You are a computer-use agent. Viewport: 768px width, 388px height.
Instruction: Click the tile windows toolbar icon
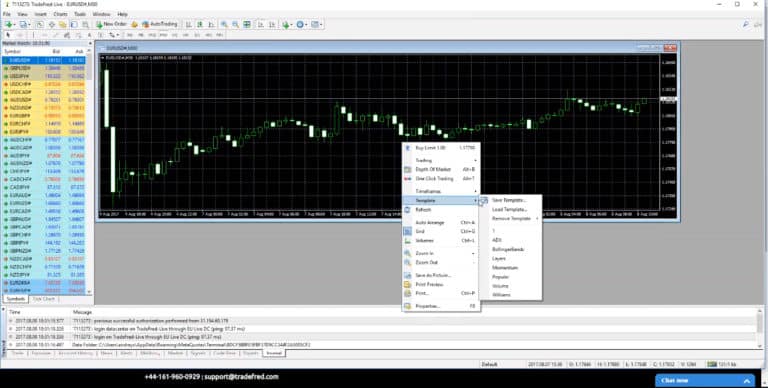pos(247,24)
